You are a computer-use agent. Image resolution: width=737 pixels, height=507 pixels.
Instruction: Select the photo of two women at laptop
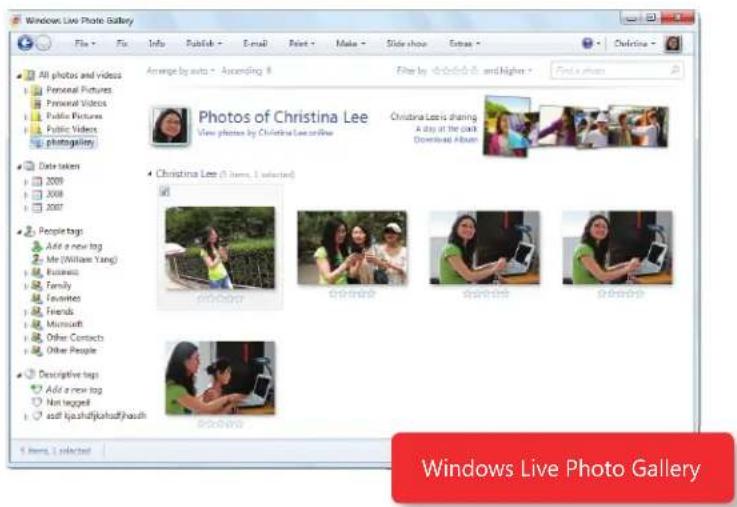coord(220,378)
